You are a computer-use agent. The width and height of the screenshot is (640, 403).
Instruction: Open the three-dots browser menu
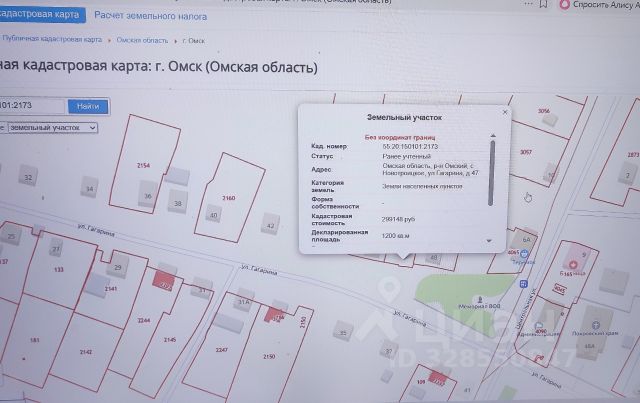click(x=528, y=3)
